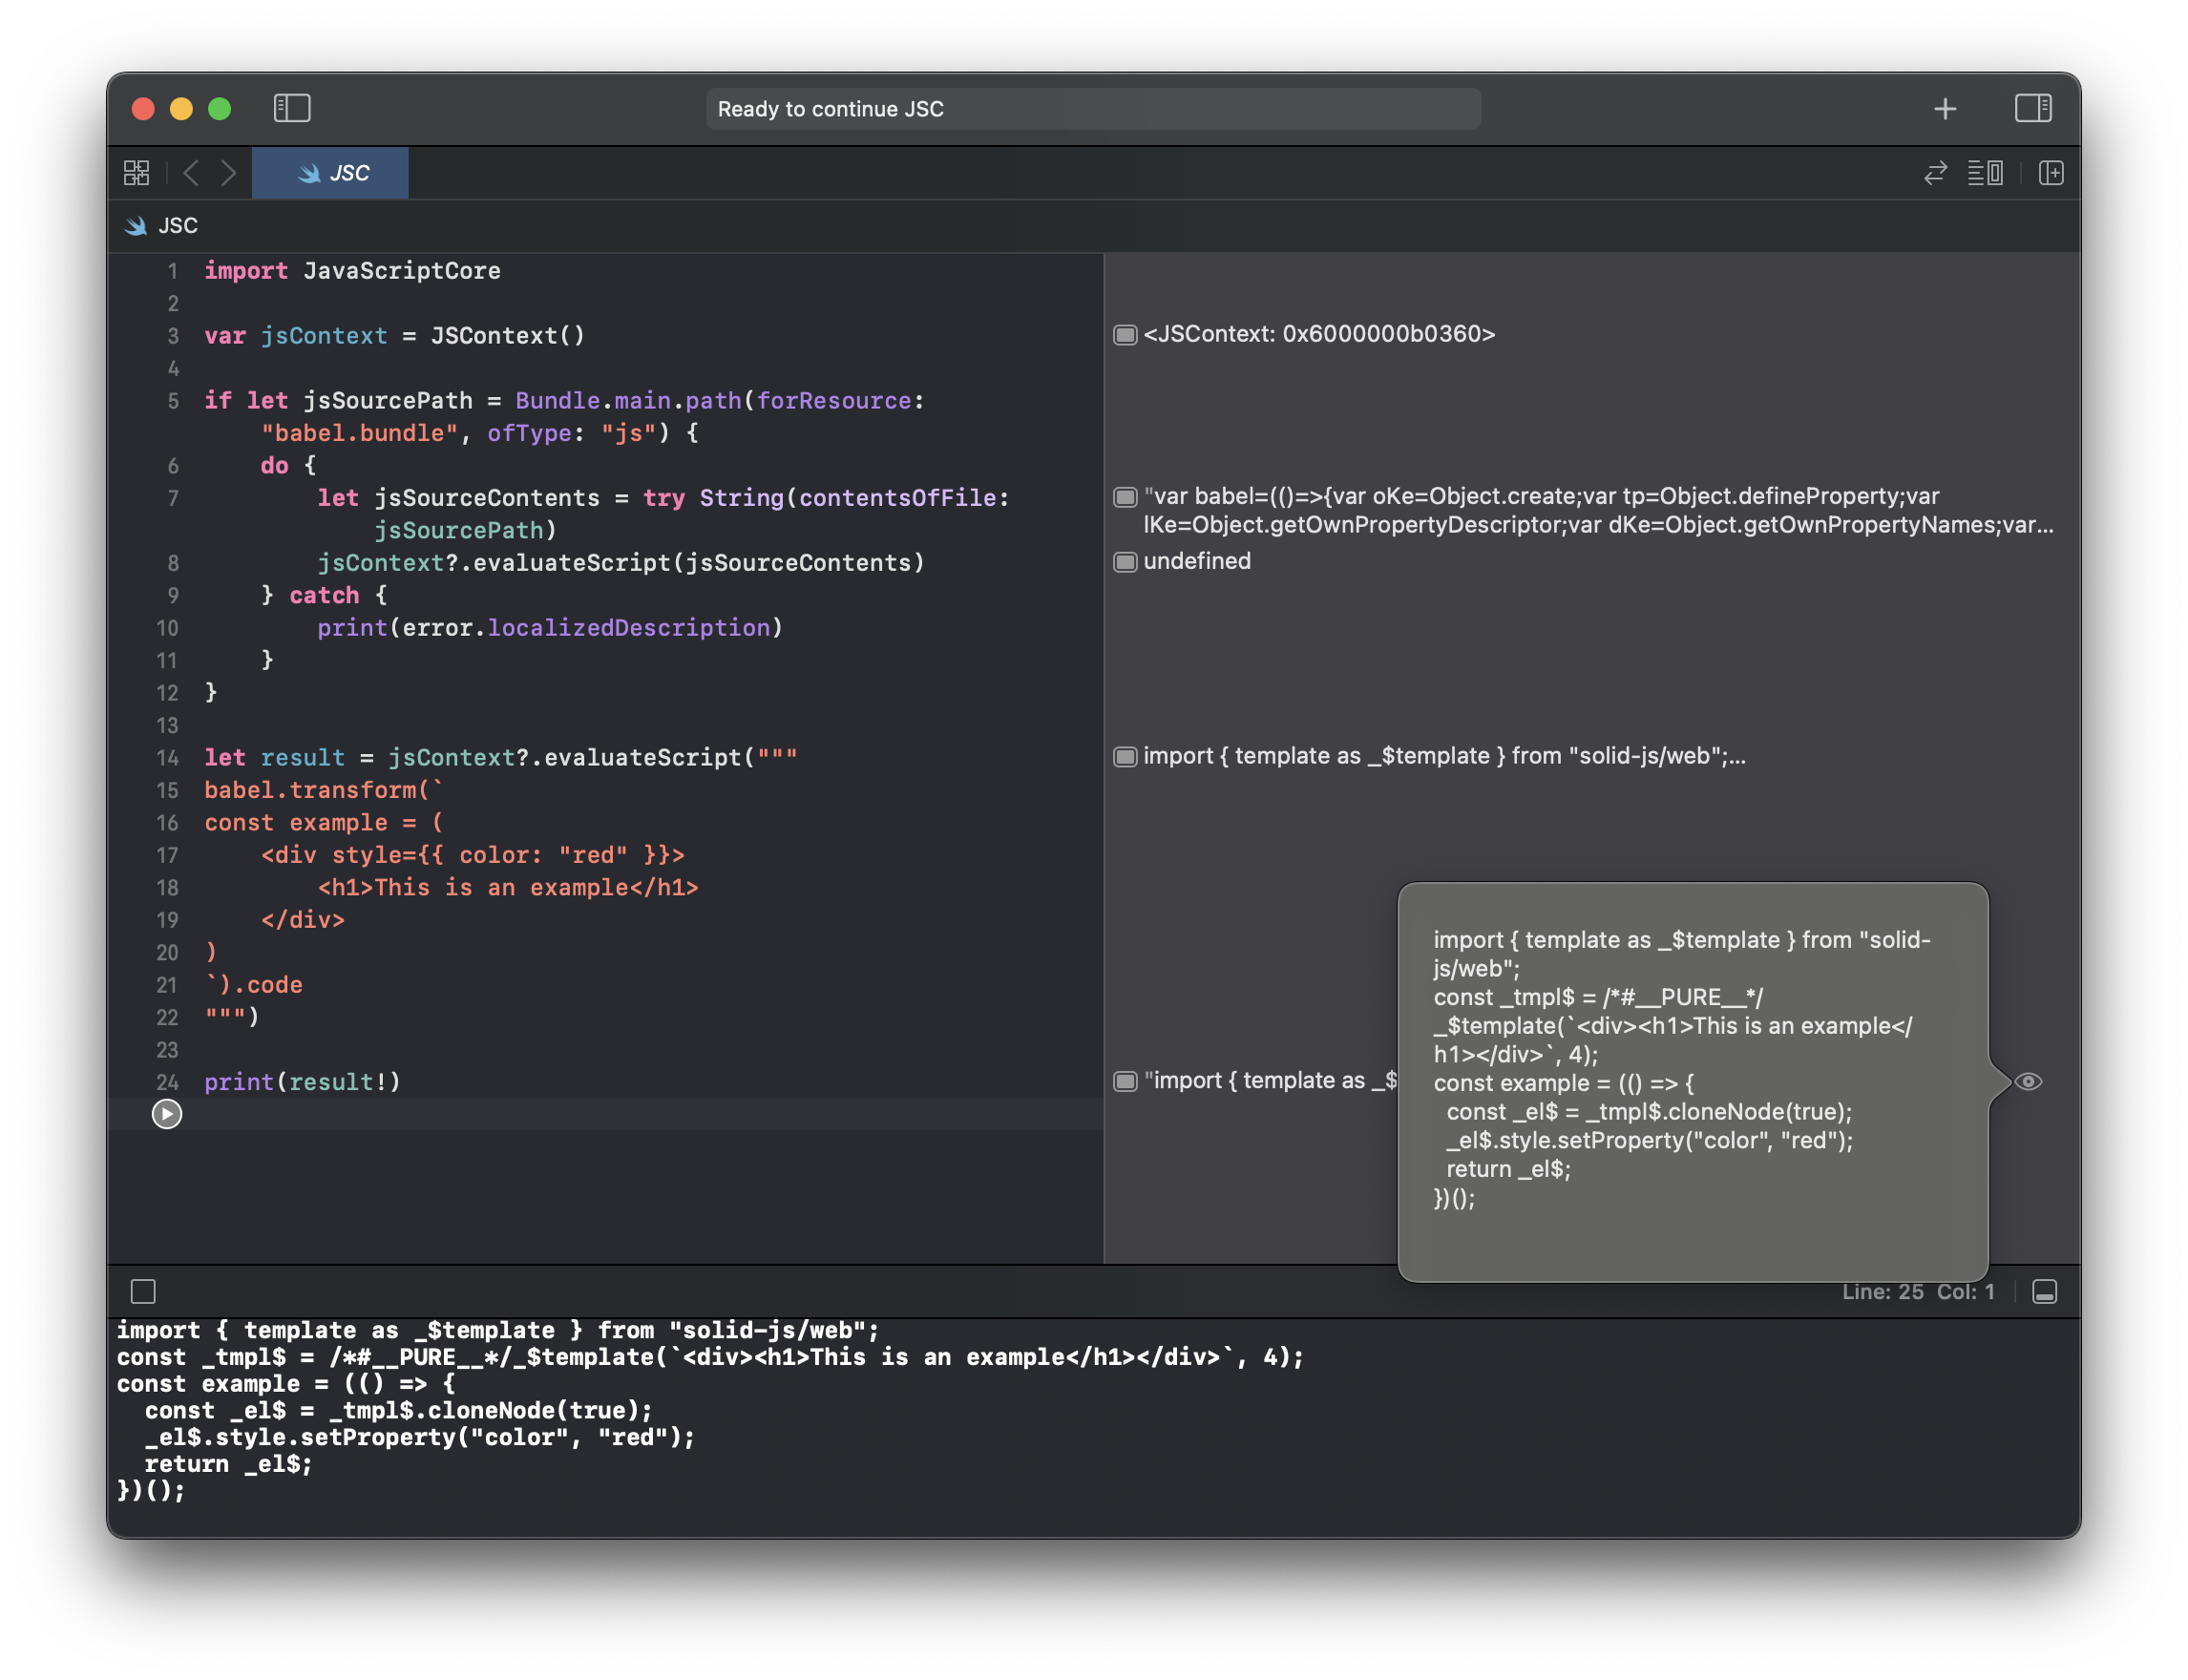Go back with the left chevron
Screen dimensions: 2188x1680
click(x=192, y=173)
